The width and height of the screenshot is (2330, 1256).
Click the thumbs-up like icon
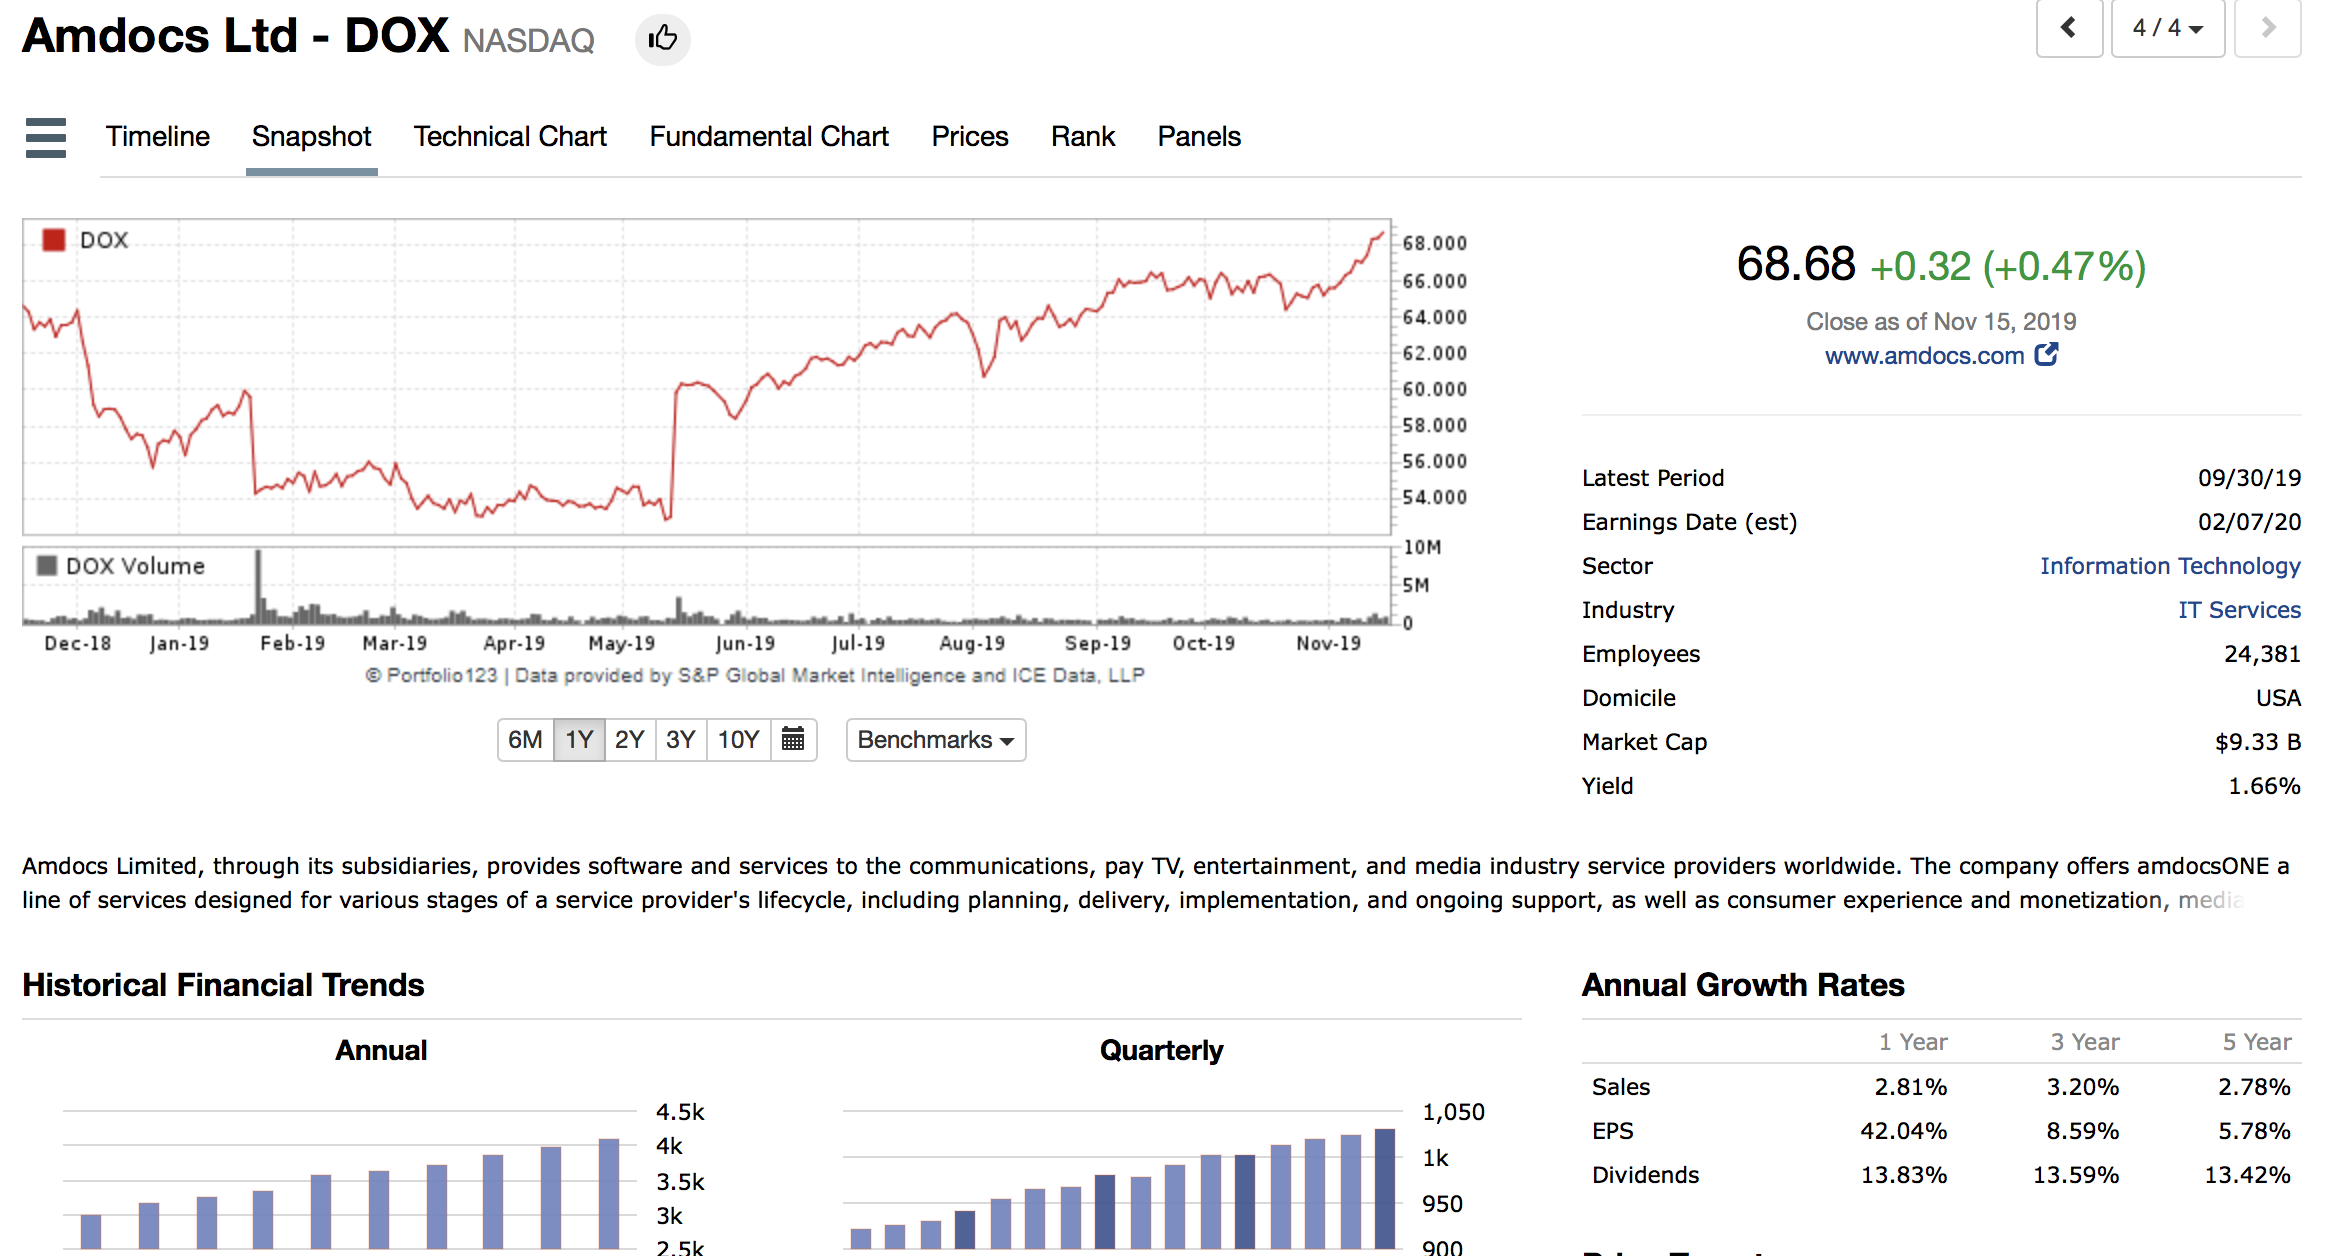click(x=662, y=39)
